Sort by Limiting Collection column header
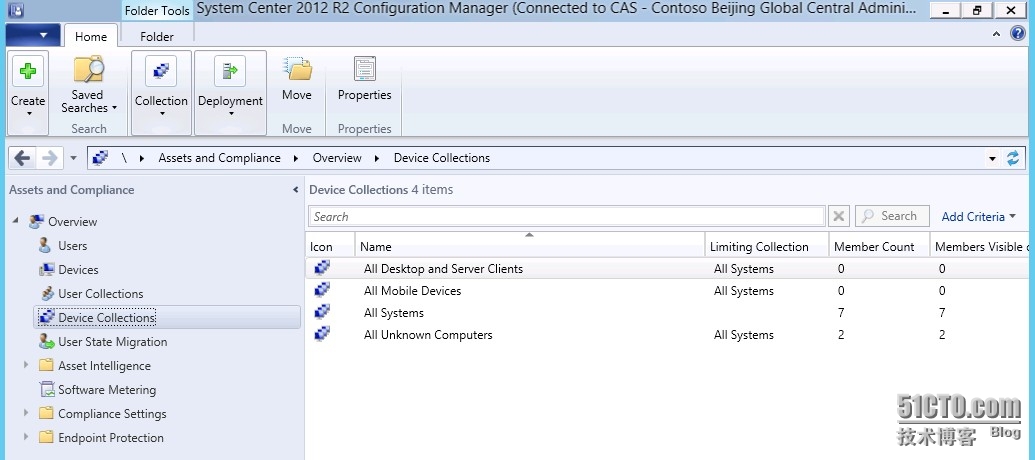 tap(767, 247)
